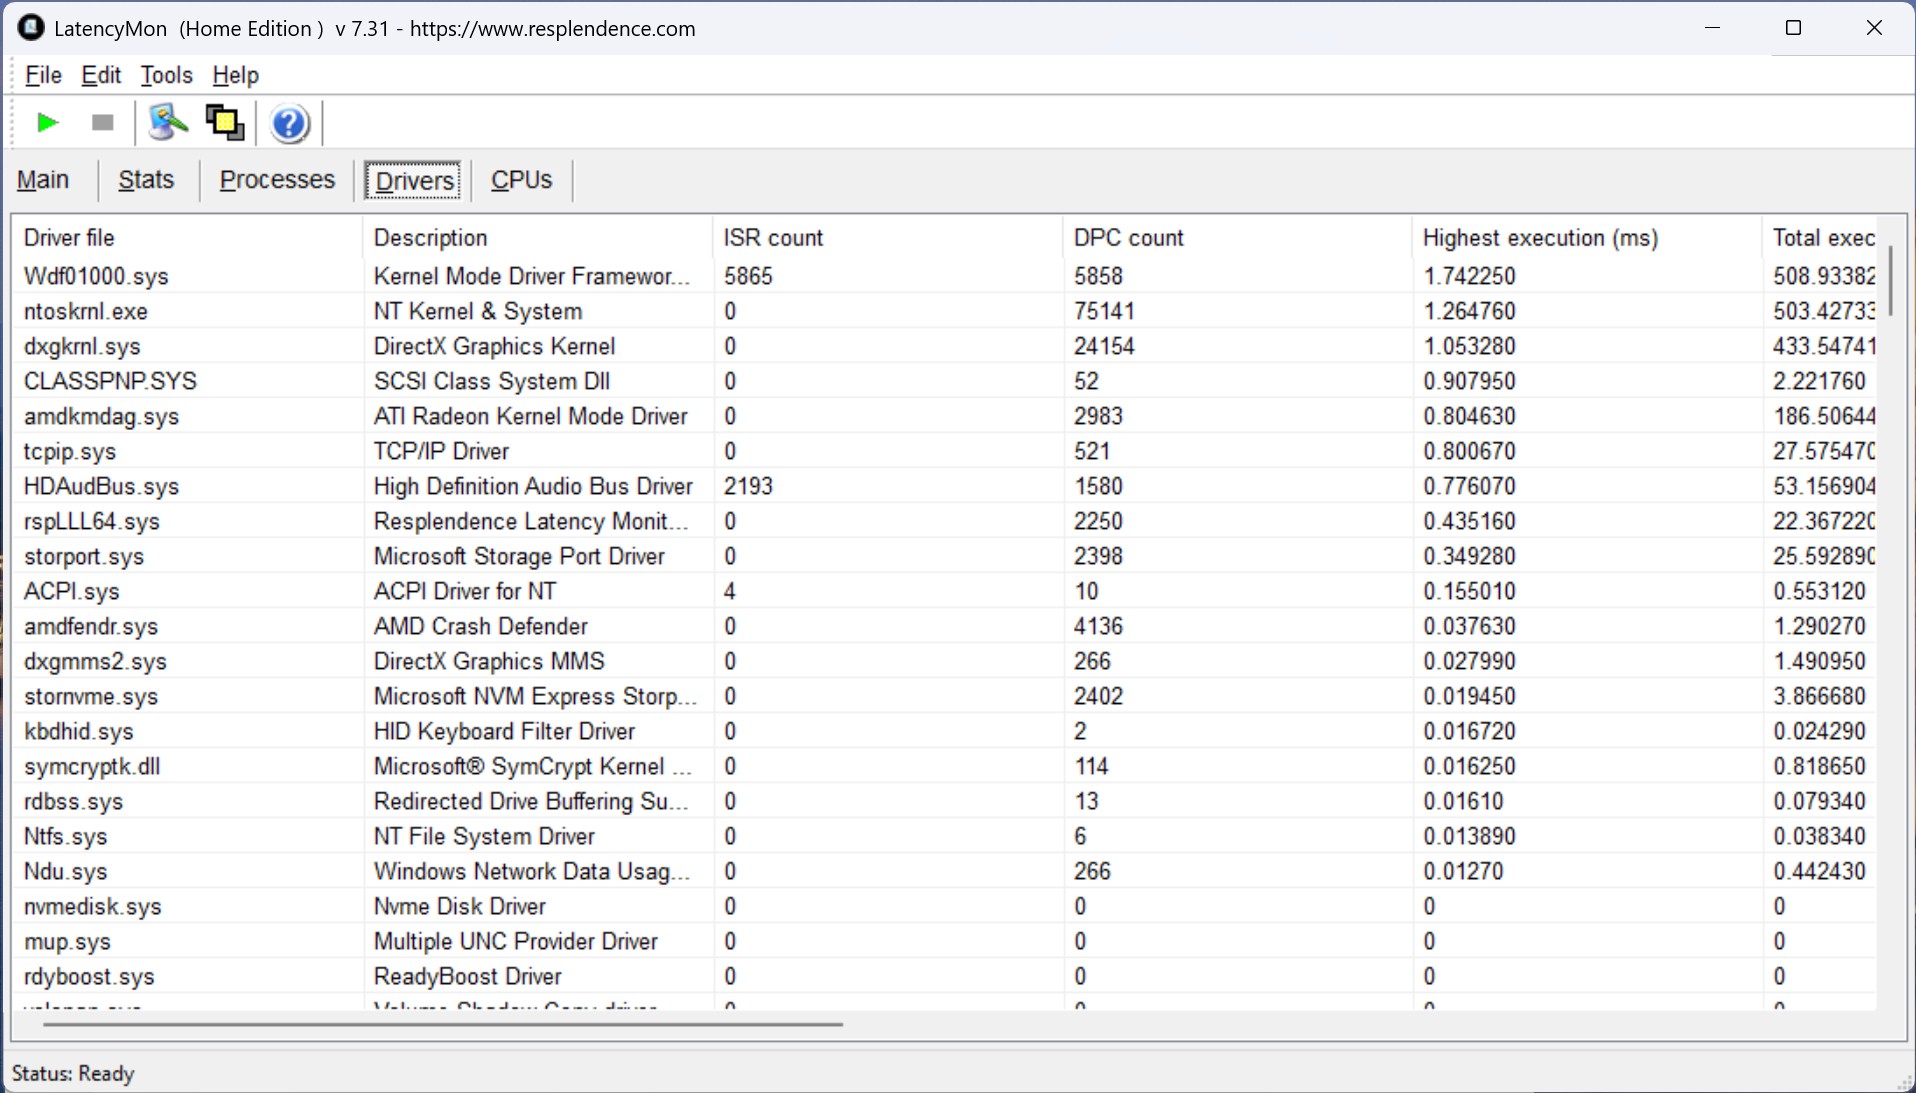Open the Tools menu

point(166,75)
